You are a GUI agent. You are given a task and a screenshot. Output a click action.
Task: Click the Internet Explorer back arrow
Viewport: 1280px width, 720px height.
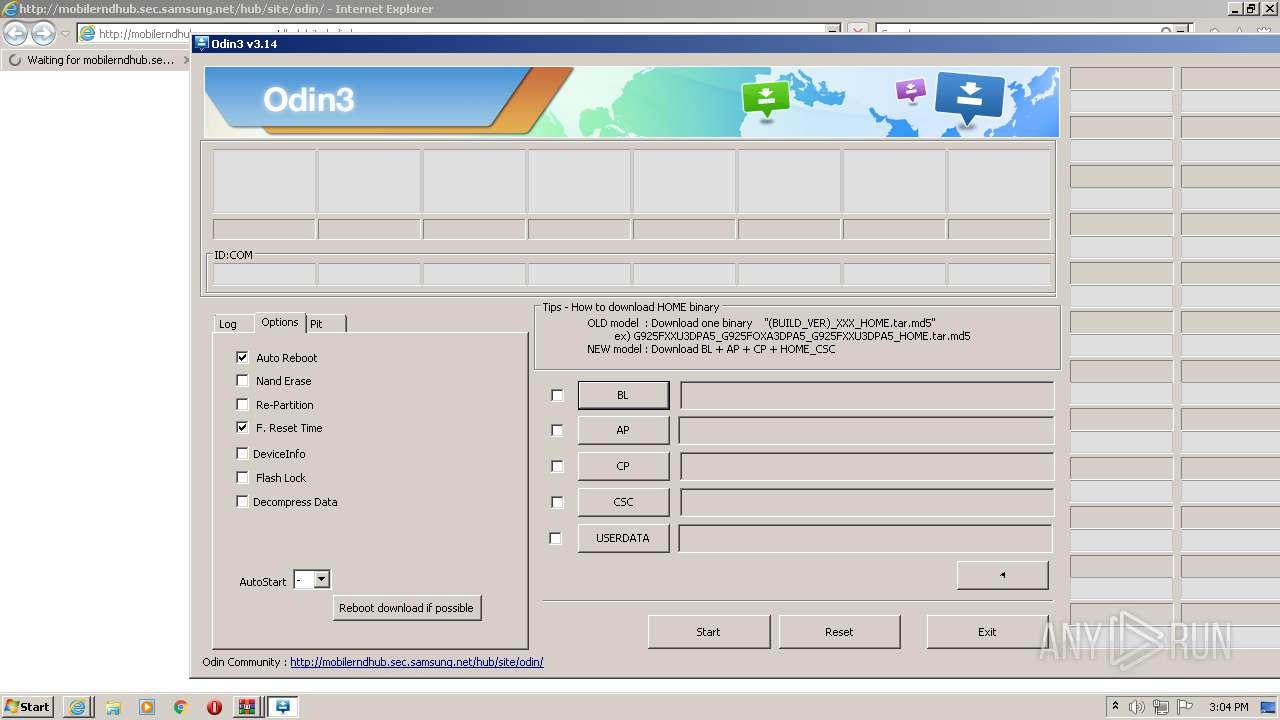pos(16,33)
